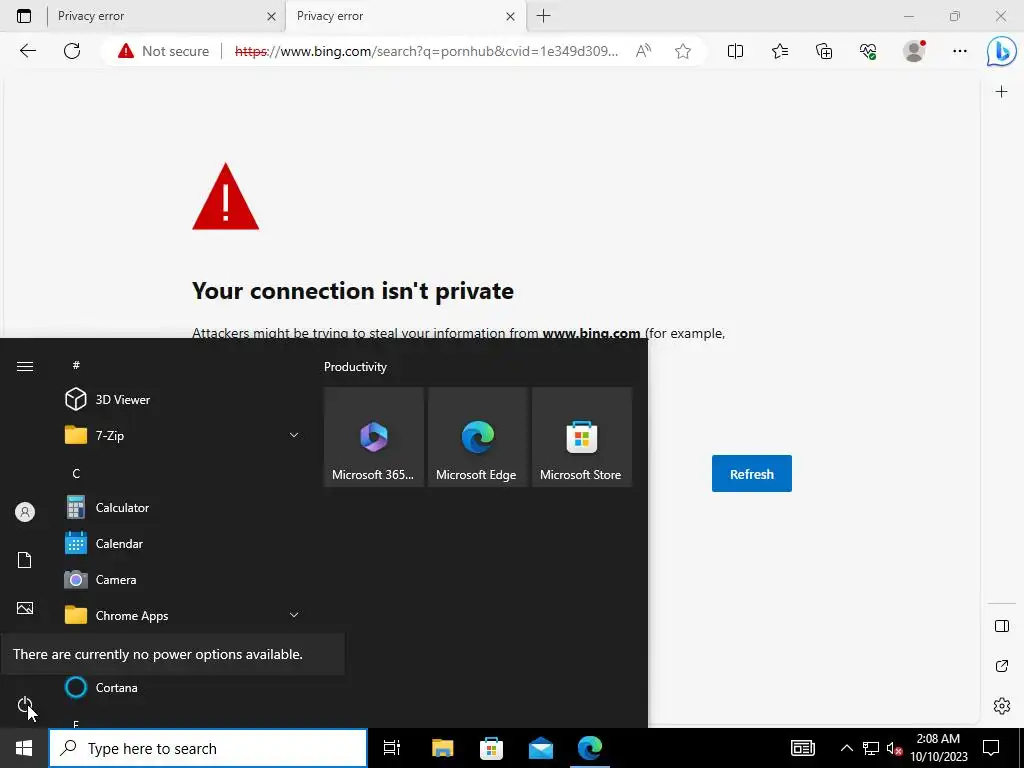Close the second Privacy error tab

tap(511, 16)
